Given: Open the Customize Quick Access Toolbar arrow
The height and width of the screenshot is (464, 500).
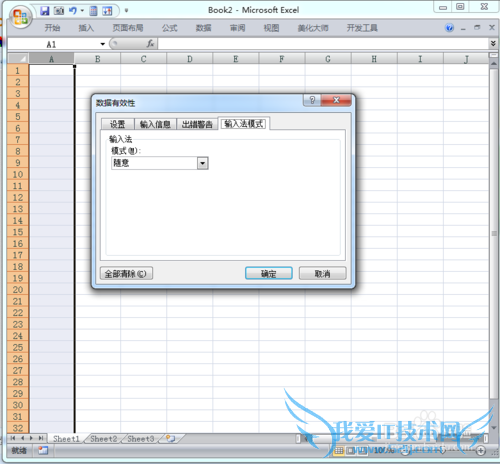Looking at the screenshot, I should click(126, 11).
